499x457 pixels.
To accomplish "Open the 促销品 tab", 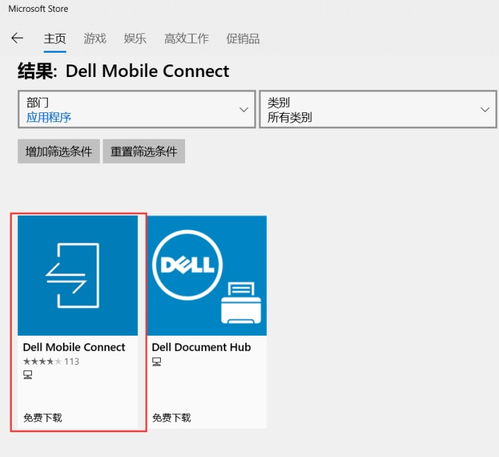I will point(243,39).
